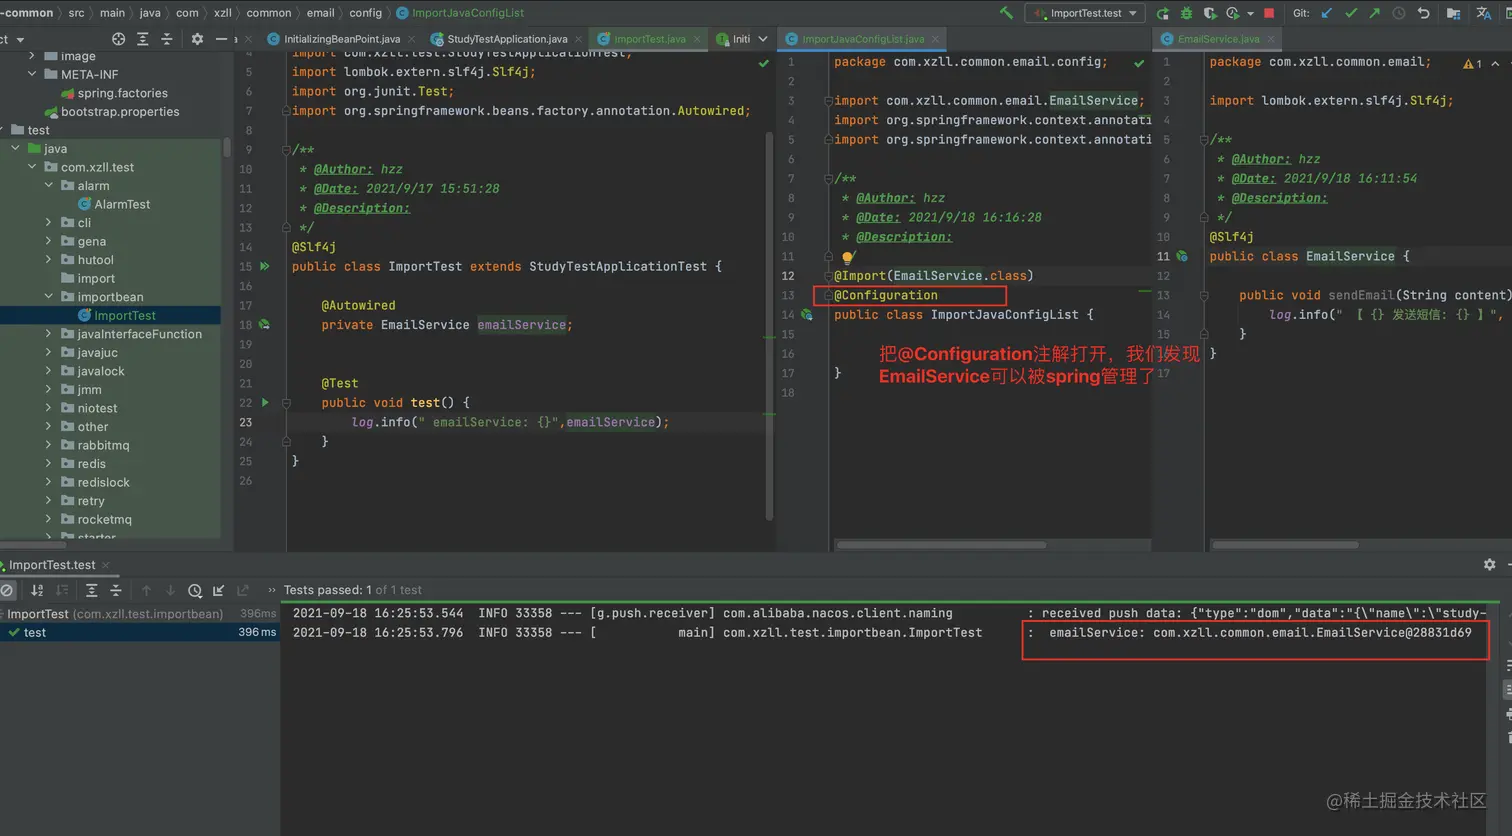
Task: Toggle show ignored tests filter
Action: 8,591
